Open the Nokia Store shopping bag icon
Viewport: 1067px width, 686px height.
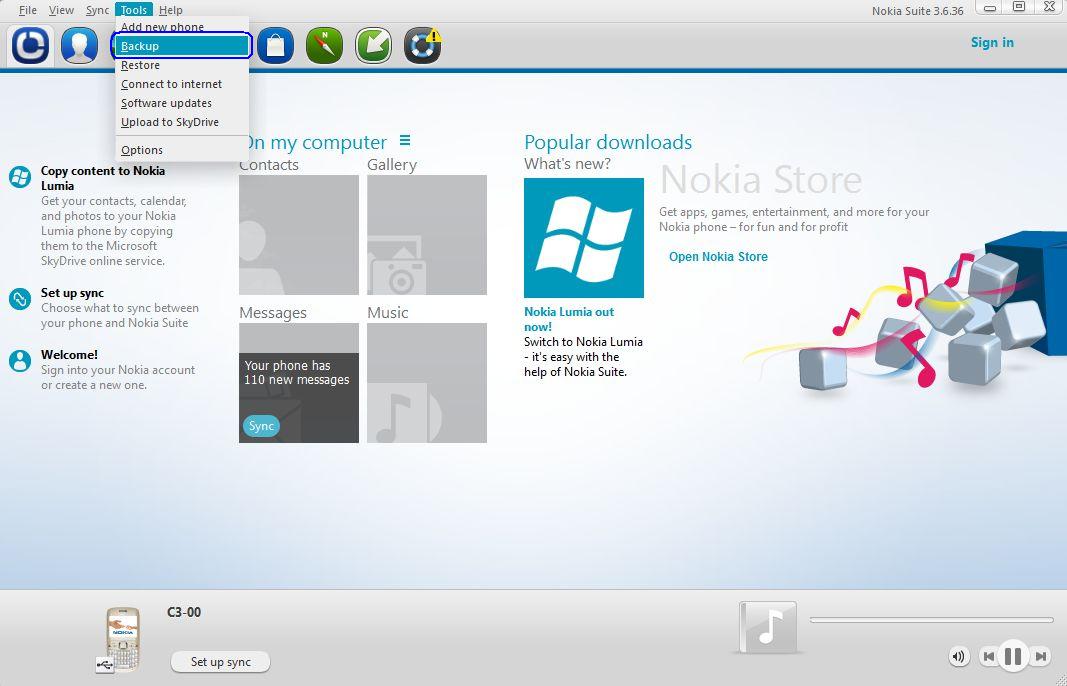pos(276,46)
